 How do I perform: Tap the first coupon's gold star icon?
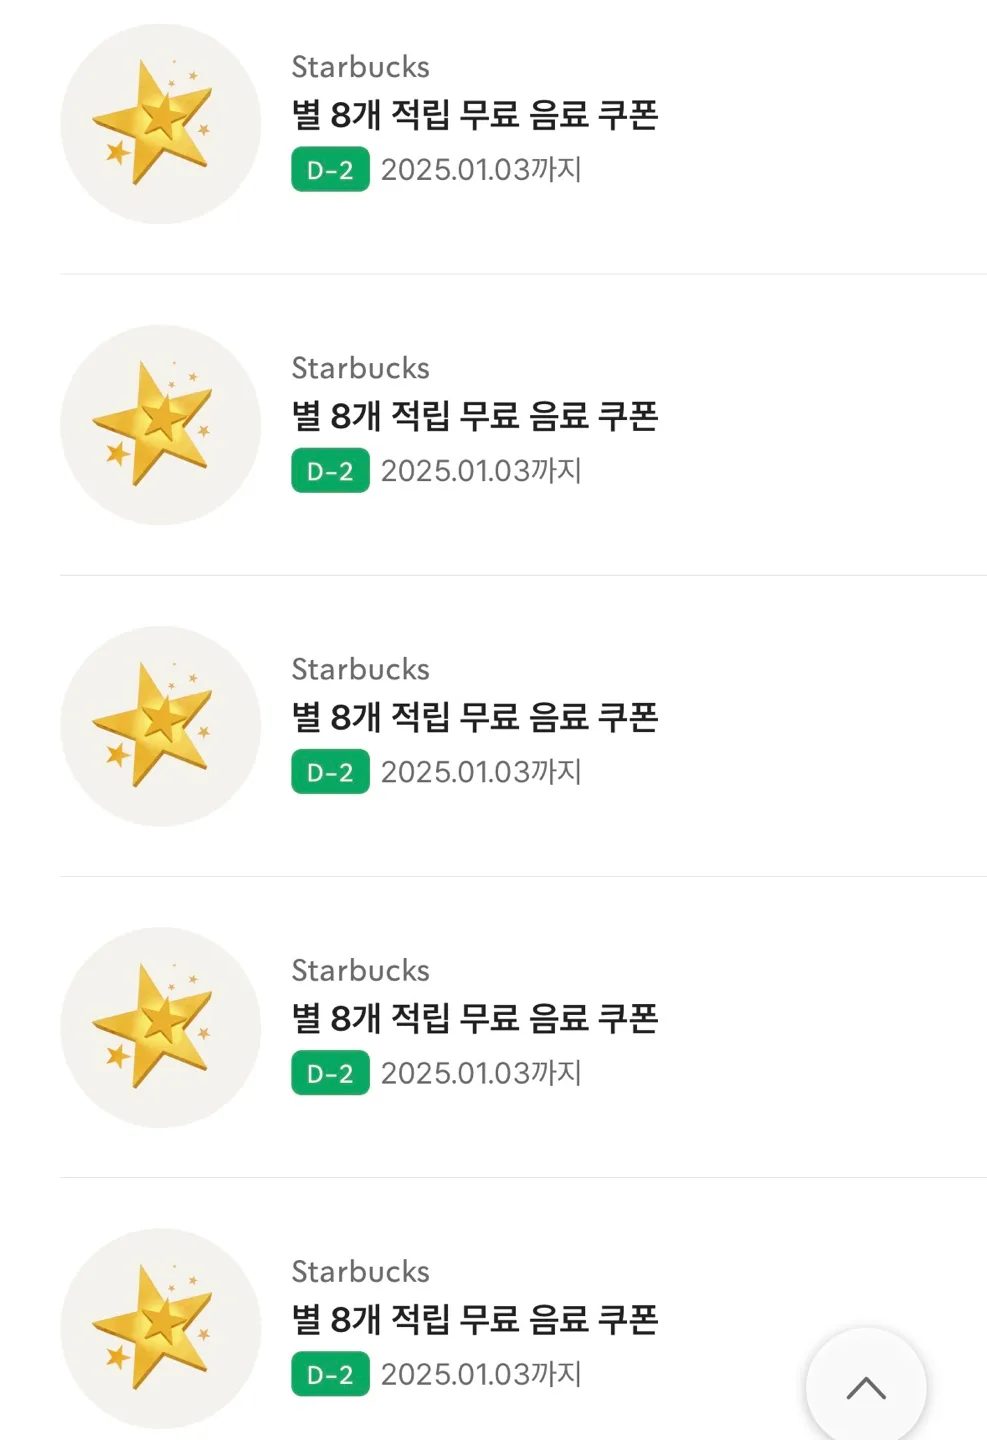click(x=160, y=124)
